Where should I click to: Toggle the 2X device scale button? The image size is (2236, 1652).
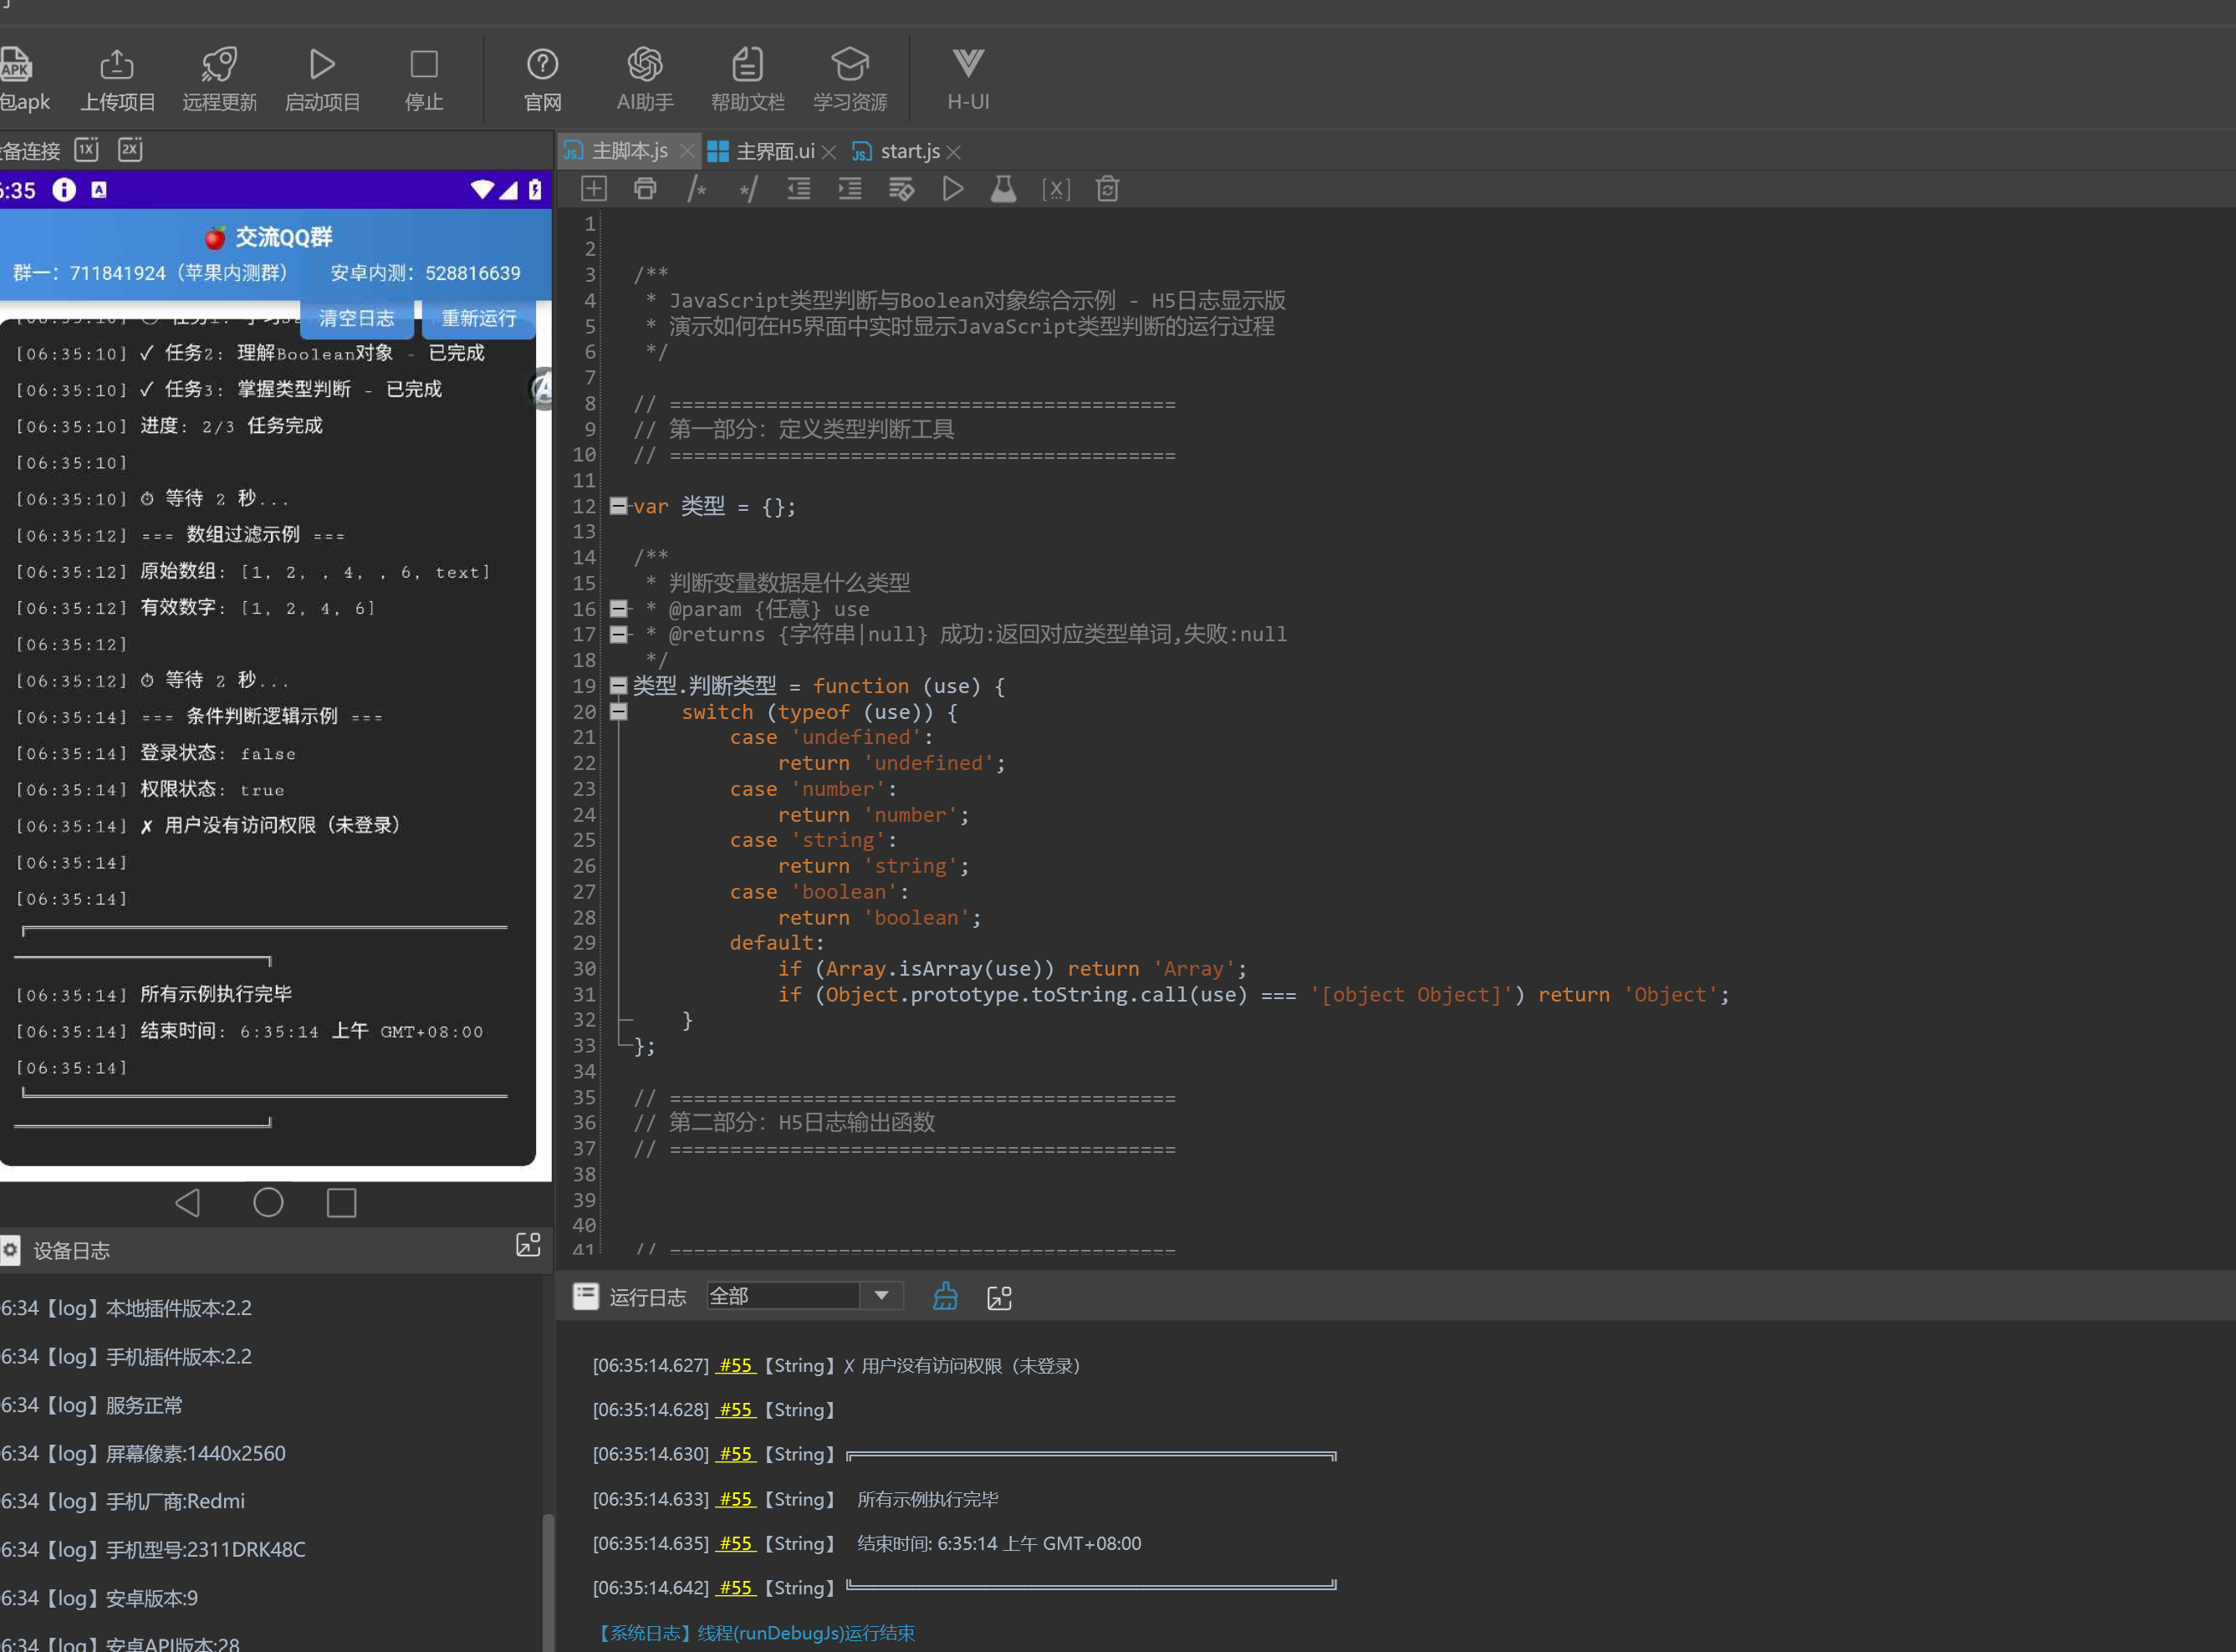click(130, 150)
